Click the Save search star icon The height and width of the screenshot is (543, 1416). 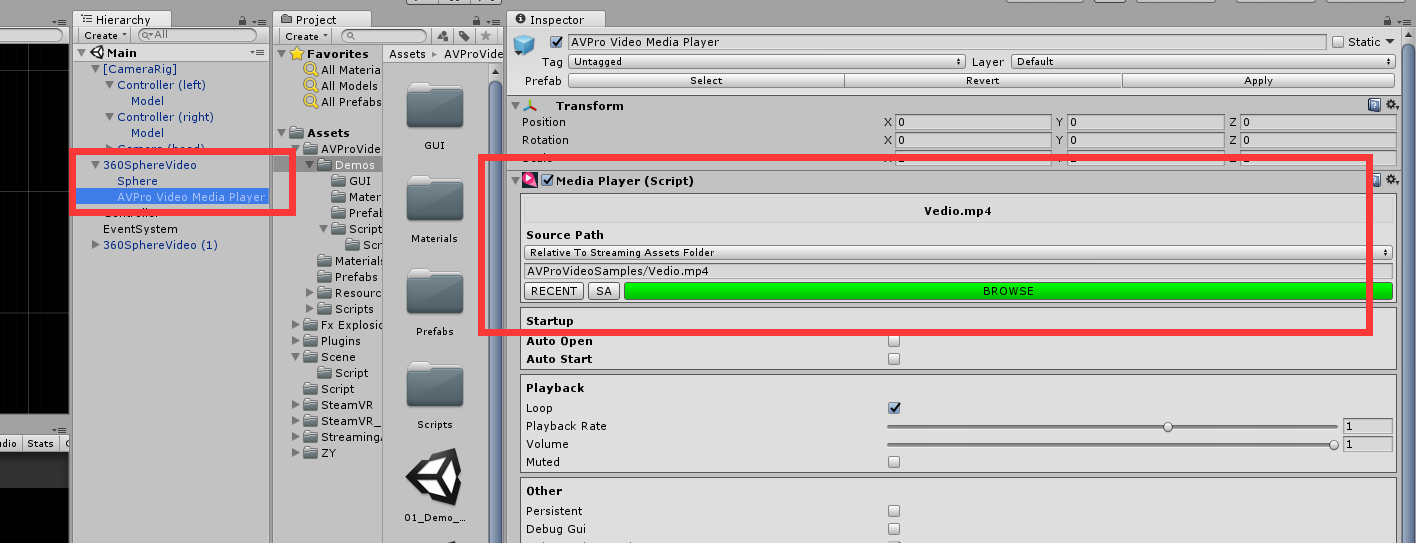click(x=486, y=36)
